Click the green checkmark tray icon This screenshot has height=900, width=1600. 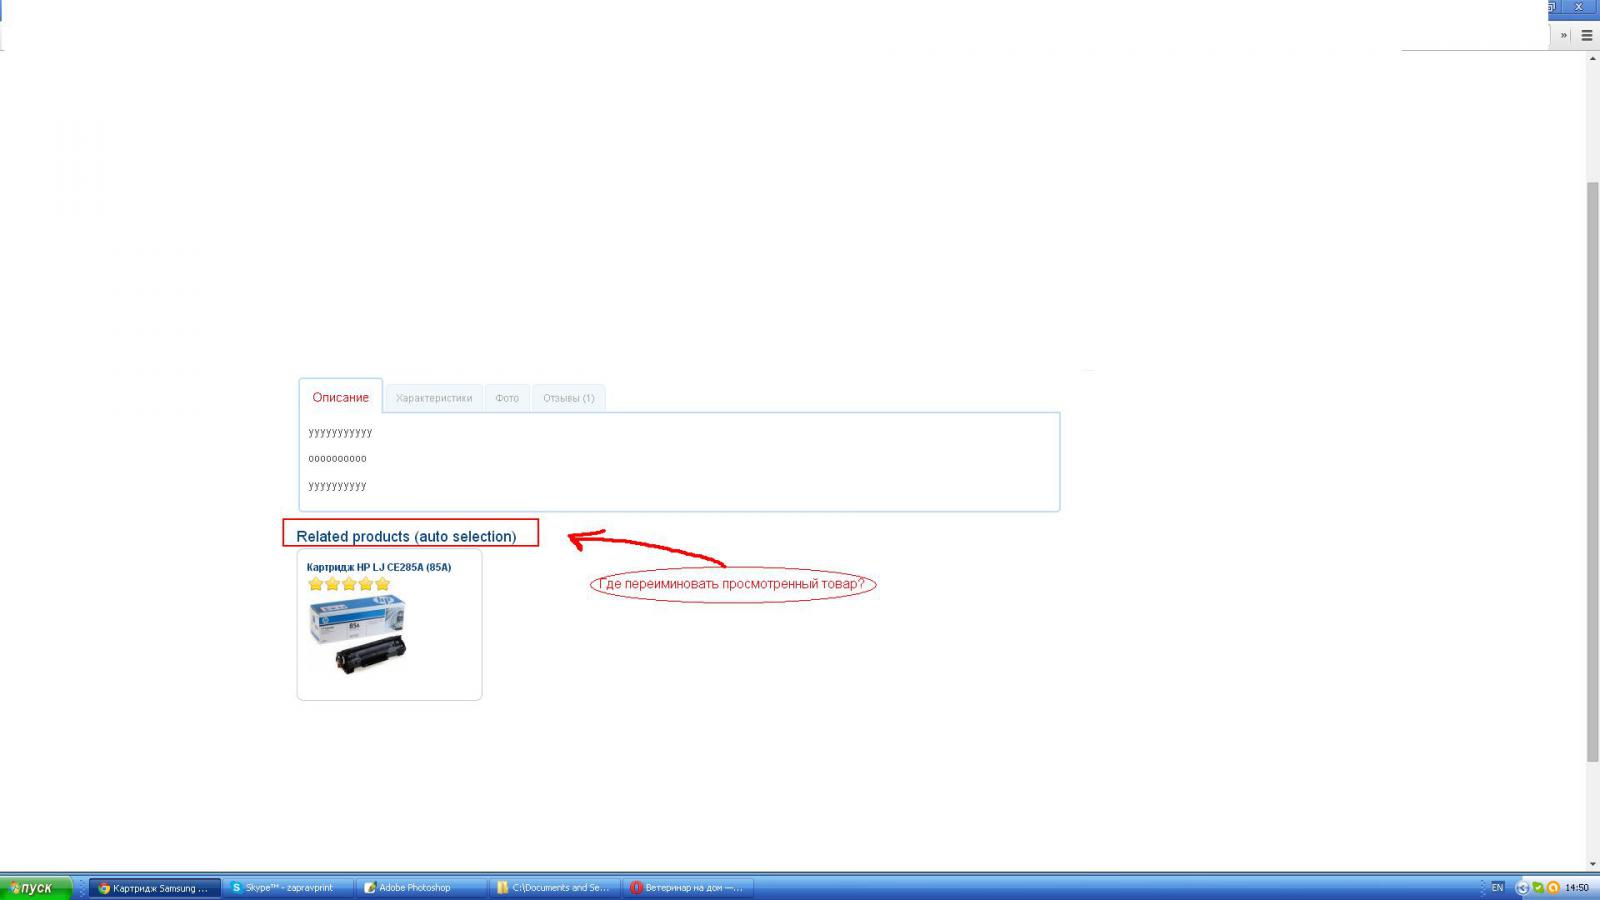1538,887
